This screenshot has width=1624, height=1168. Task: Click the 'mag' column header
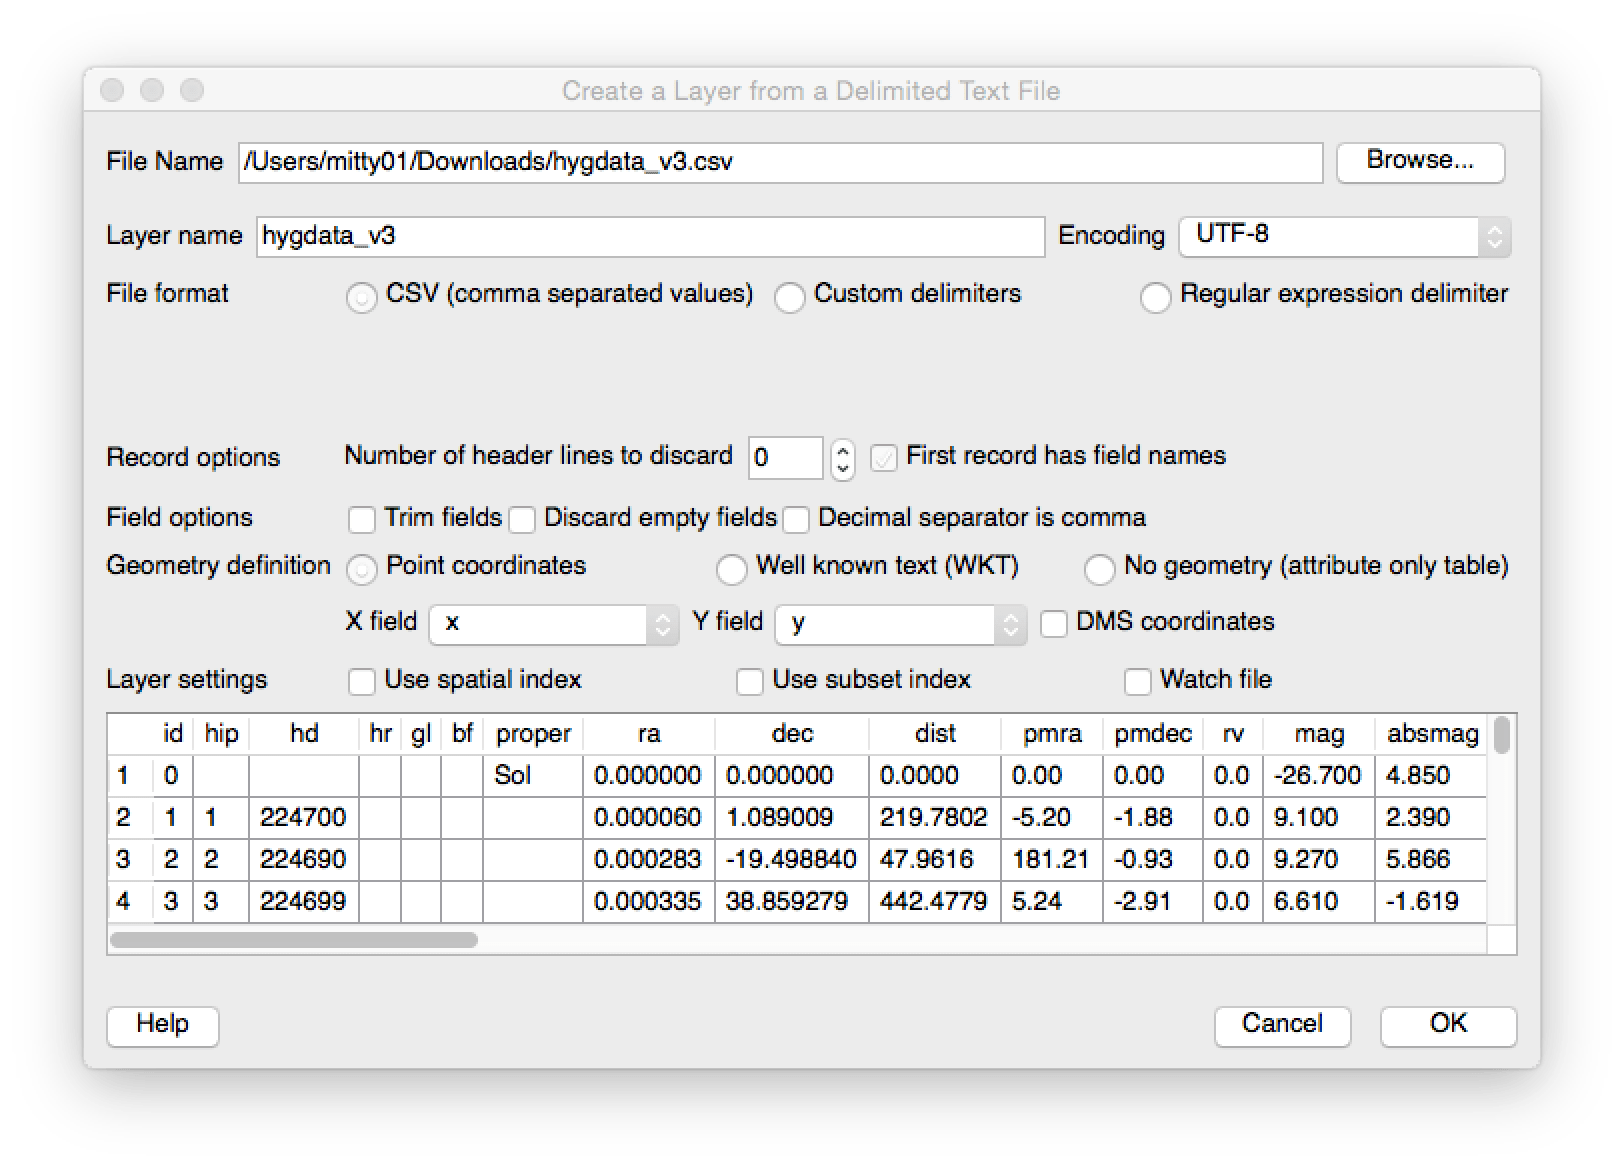click(x=1319, y=734)
